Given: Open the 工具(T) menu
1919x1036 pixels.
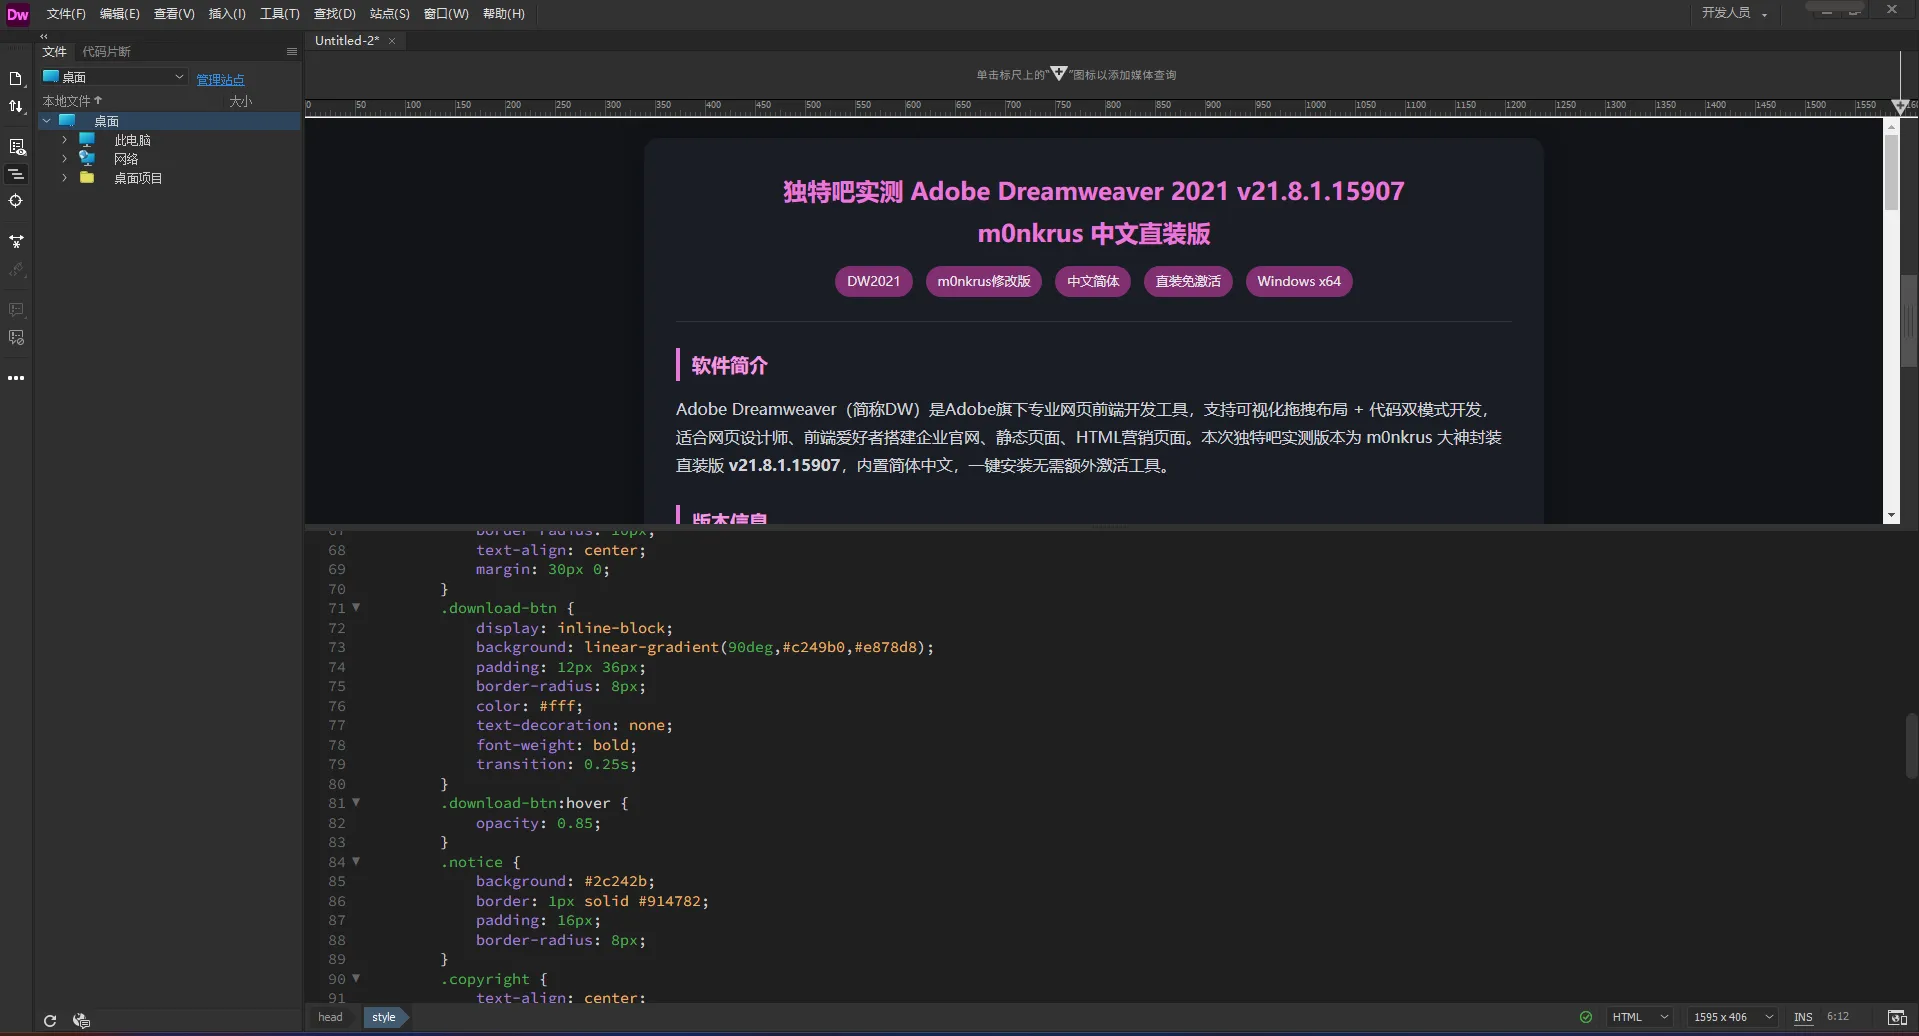Looking at the screenshot, I should point(279,14).
